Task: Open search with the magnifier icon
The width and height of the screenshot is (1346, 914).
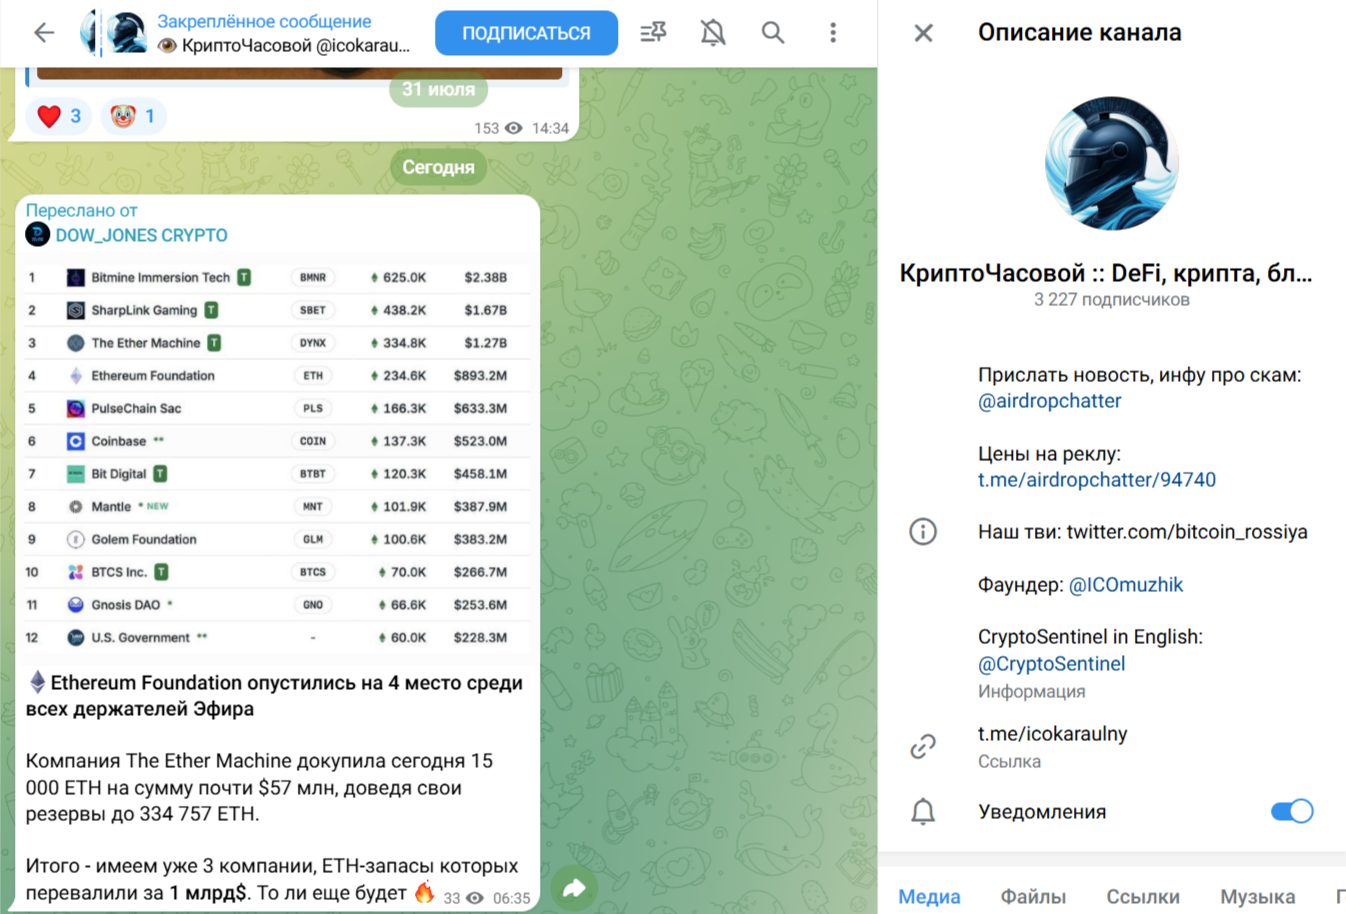Action: pos(773,33)
